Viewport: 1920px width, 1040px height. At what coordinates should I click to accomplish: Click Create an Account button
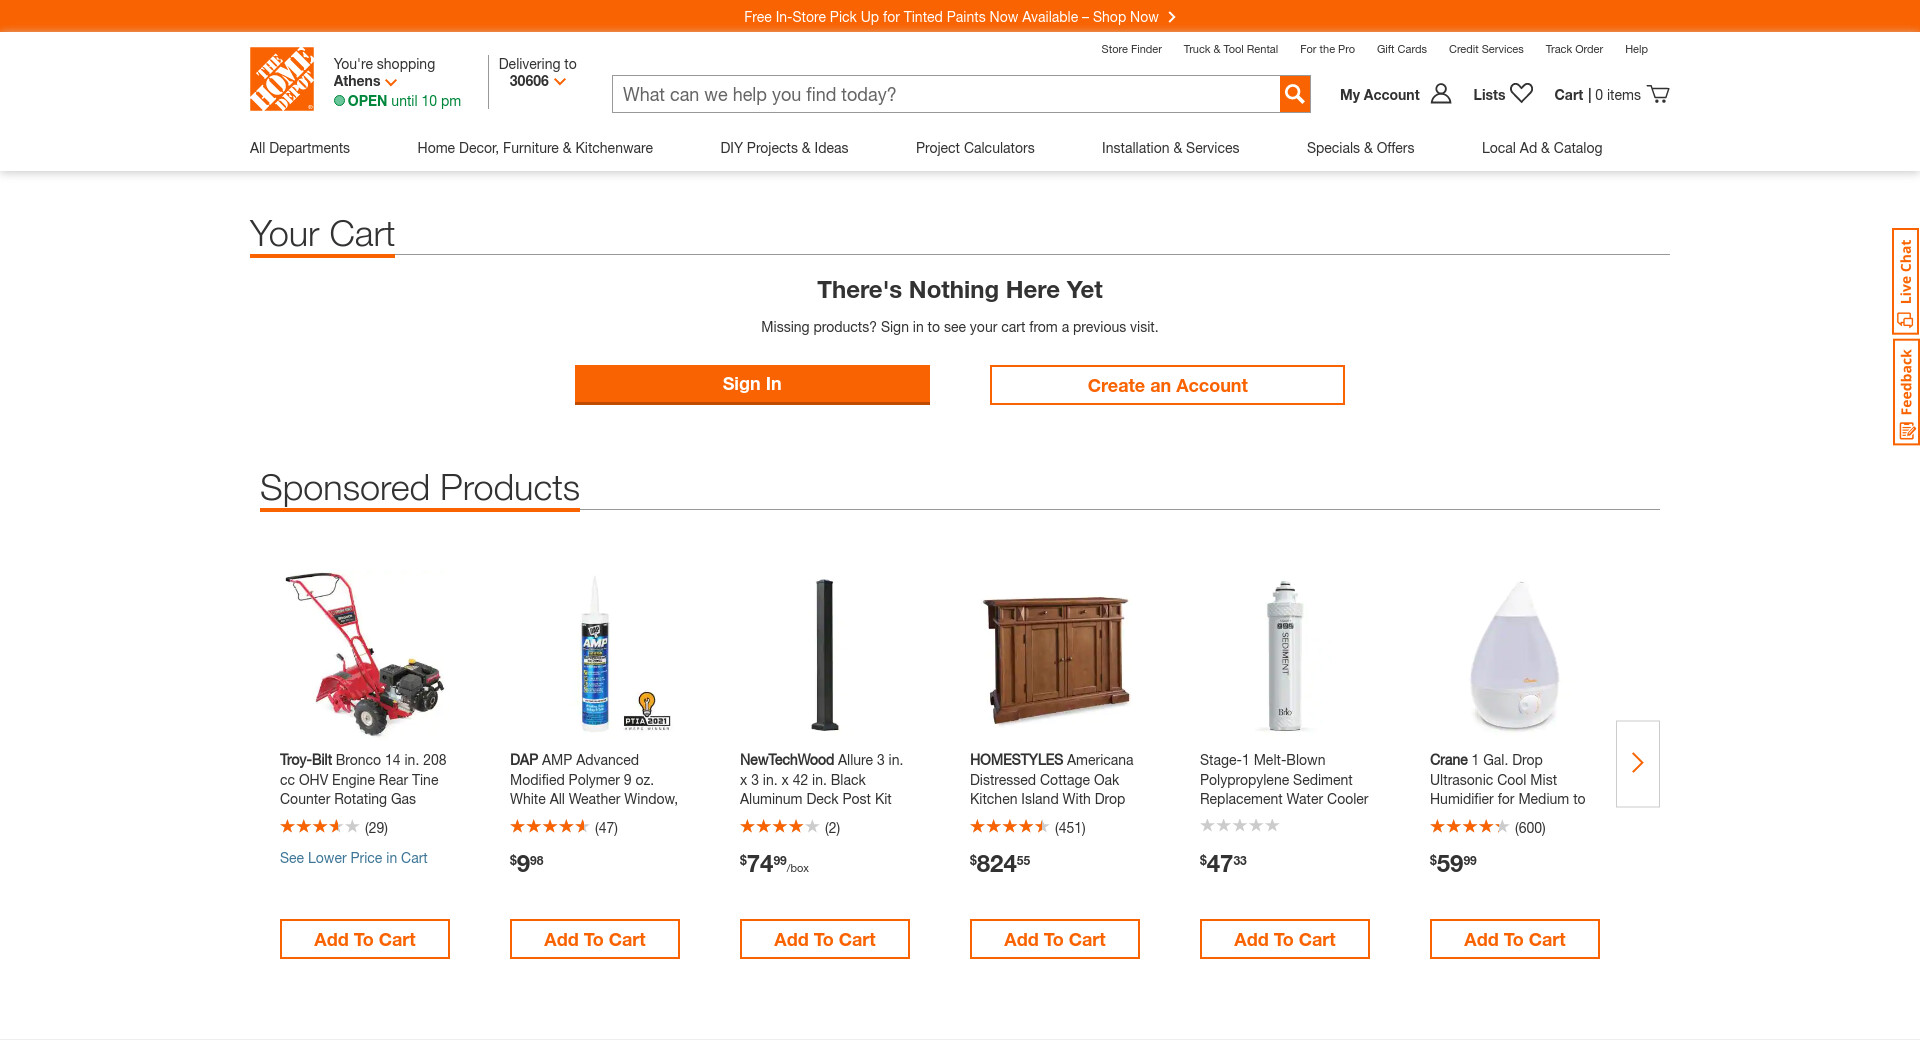[1167, 385]
